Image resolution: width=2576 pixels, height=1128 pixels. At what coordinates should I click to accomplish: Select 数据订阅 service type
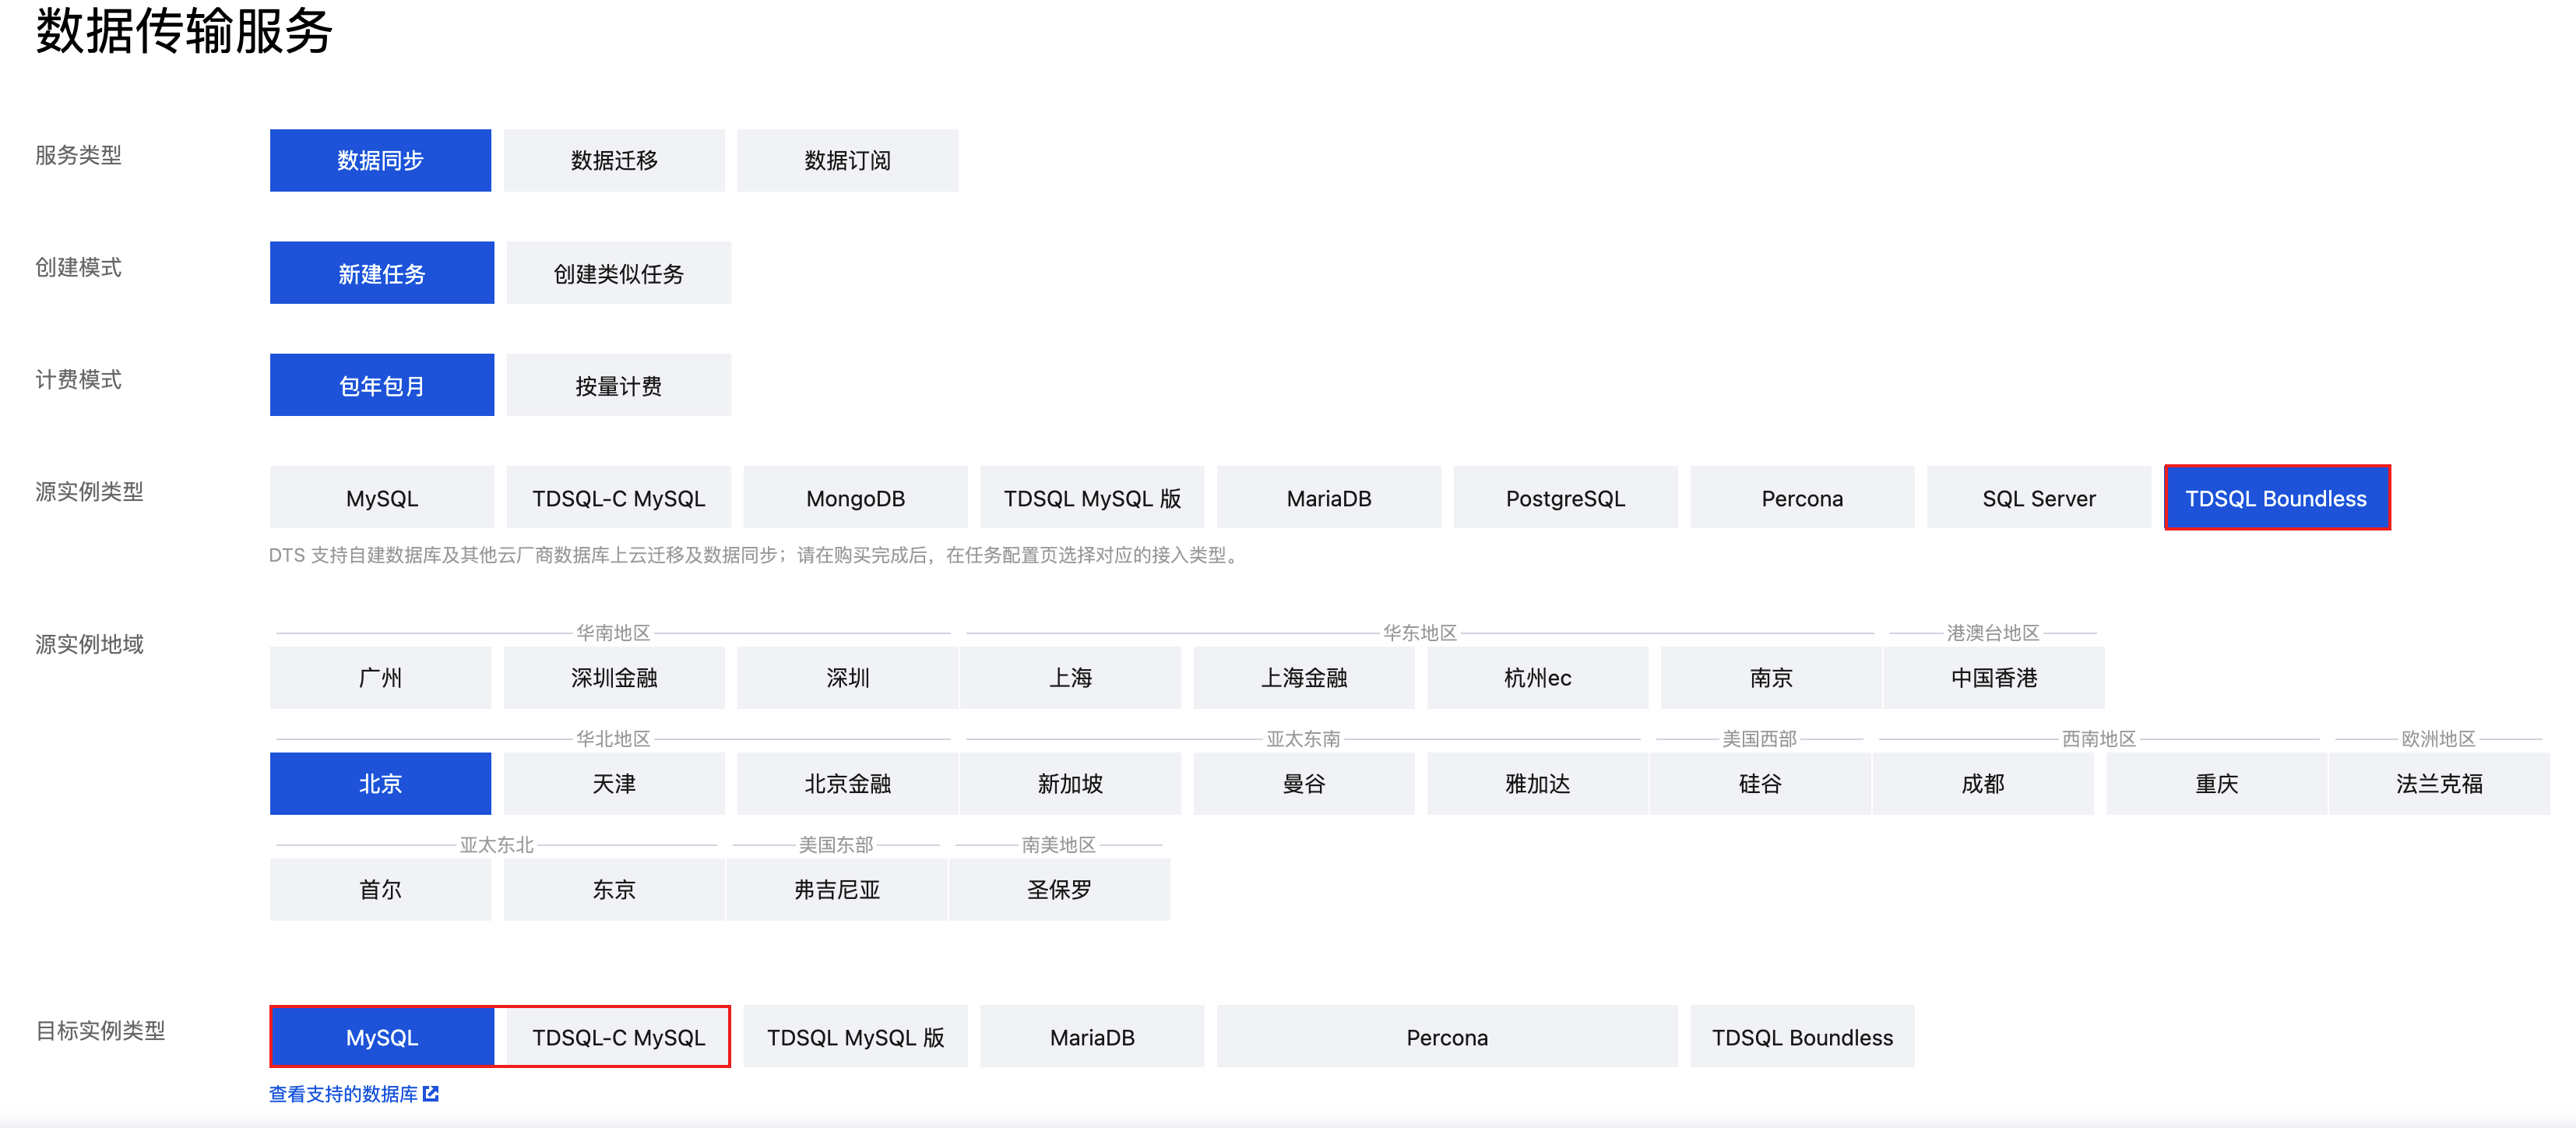[x=847, y=160]
